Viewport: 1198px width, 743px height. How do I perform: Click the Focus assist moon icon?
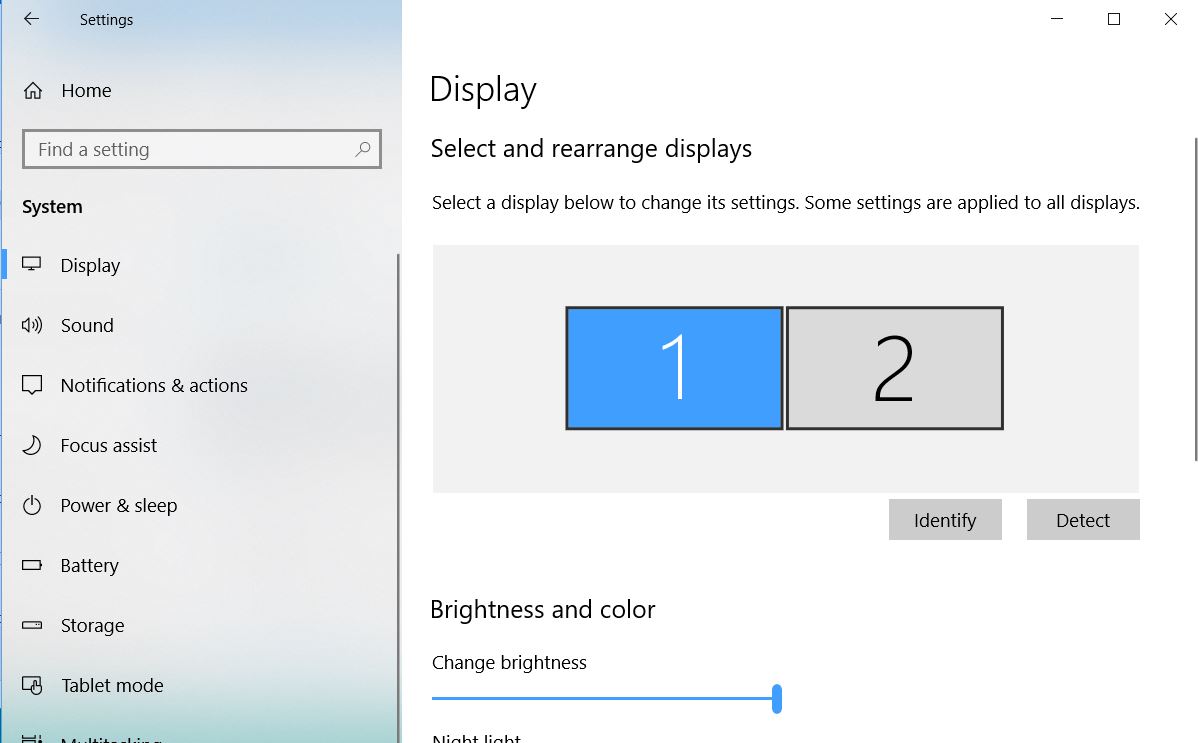tap(32, 445)
